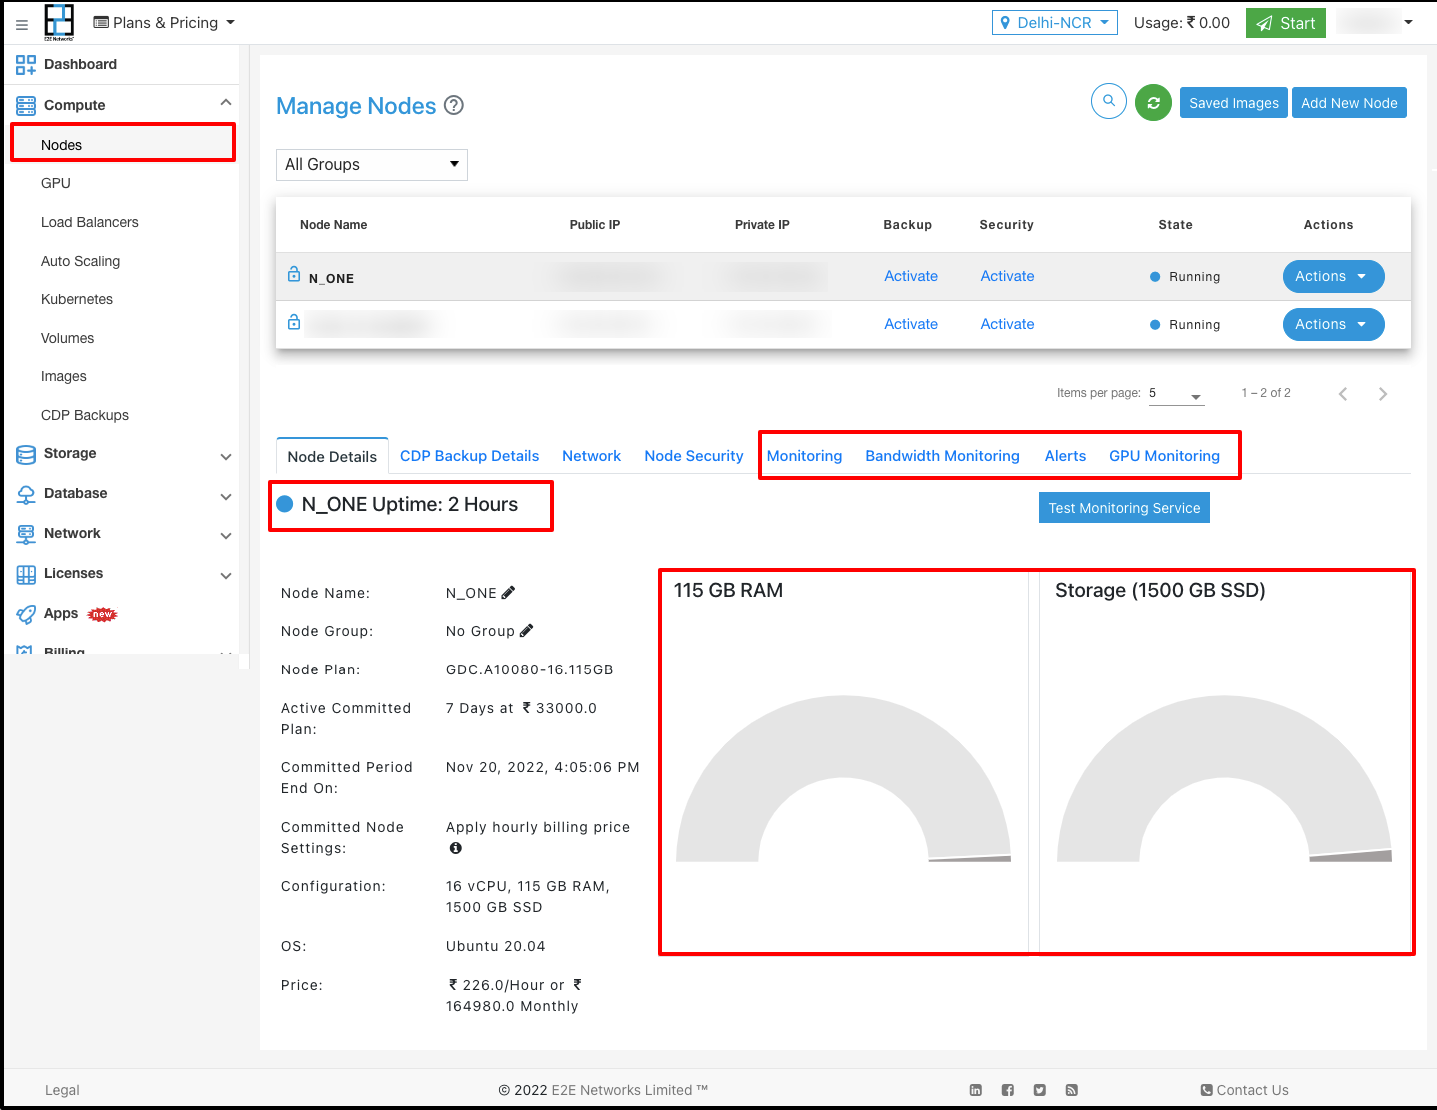Activate Security for second node
Screen dimensions: 1437x1110
coord(1007,324)
